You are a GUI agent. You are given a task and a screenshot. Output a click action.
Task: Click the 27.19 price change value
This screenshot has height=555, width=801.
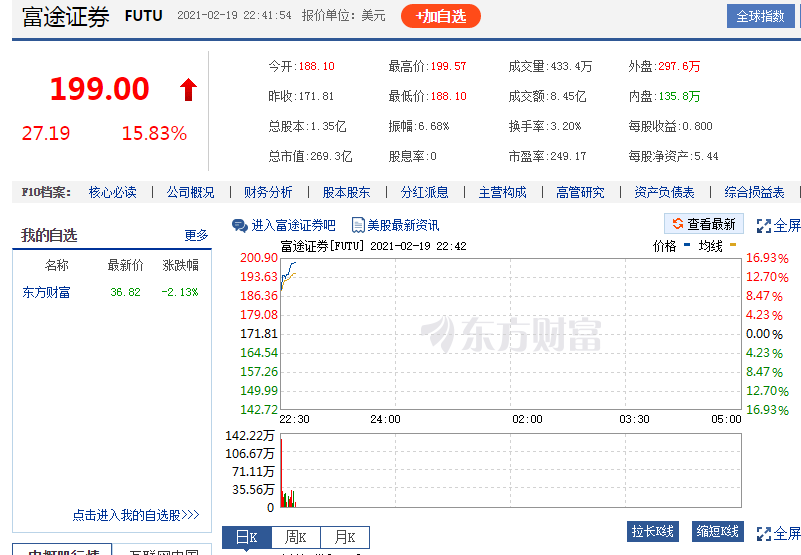pyautogui.click(x=46, y=133)
